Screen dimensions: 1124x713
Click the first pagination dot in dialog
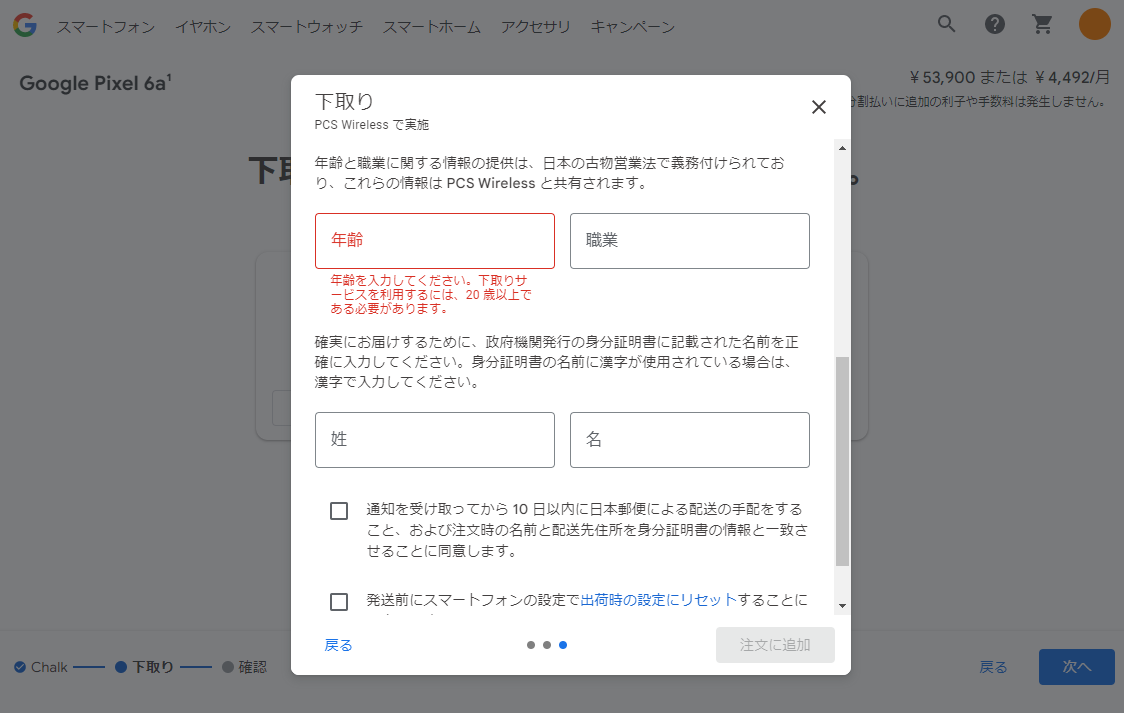[x=530, y=645]
